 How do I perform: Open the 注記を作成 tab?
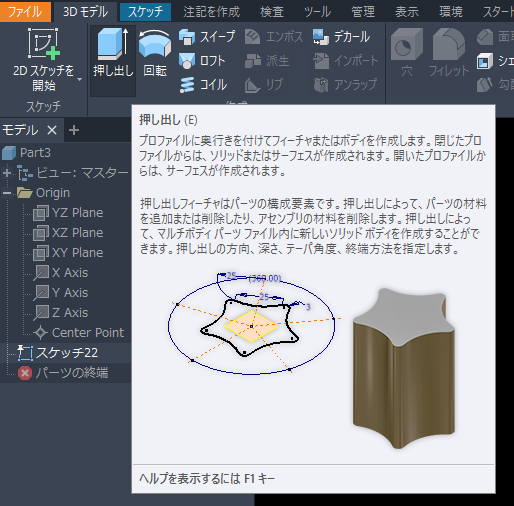click(x=212, y=12)
